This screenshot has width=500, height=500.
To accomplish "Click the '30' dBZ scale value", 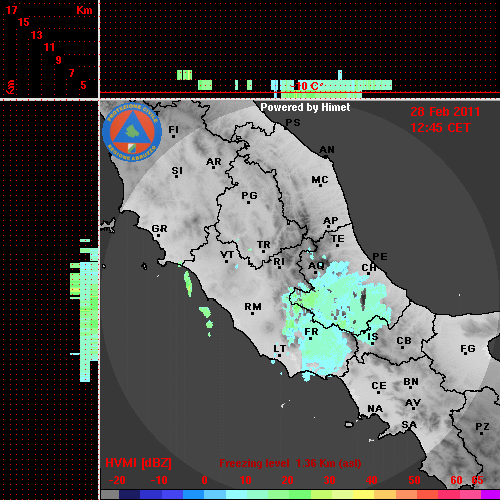I will [330, 480].
